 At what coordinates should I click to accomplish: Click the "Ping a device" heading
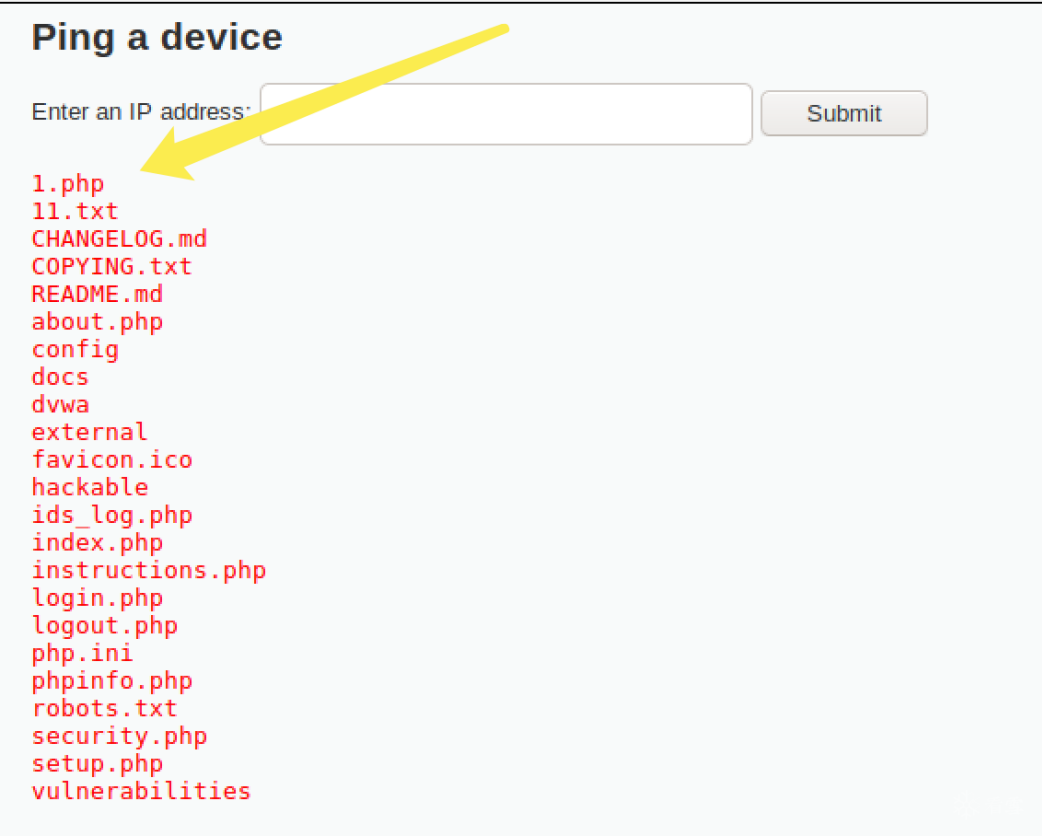tap(157, 38)
